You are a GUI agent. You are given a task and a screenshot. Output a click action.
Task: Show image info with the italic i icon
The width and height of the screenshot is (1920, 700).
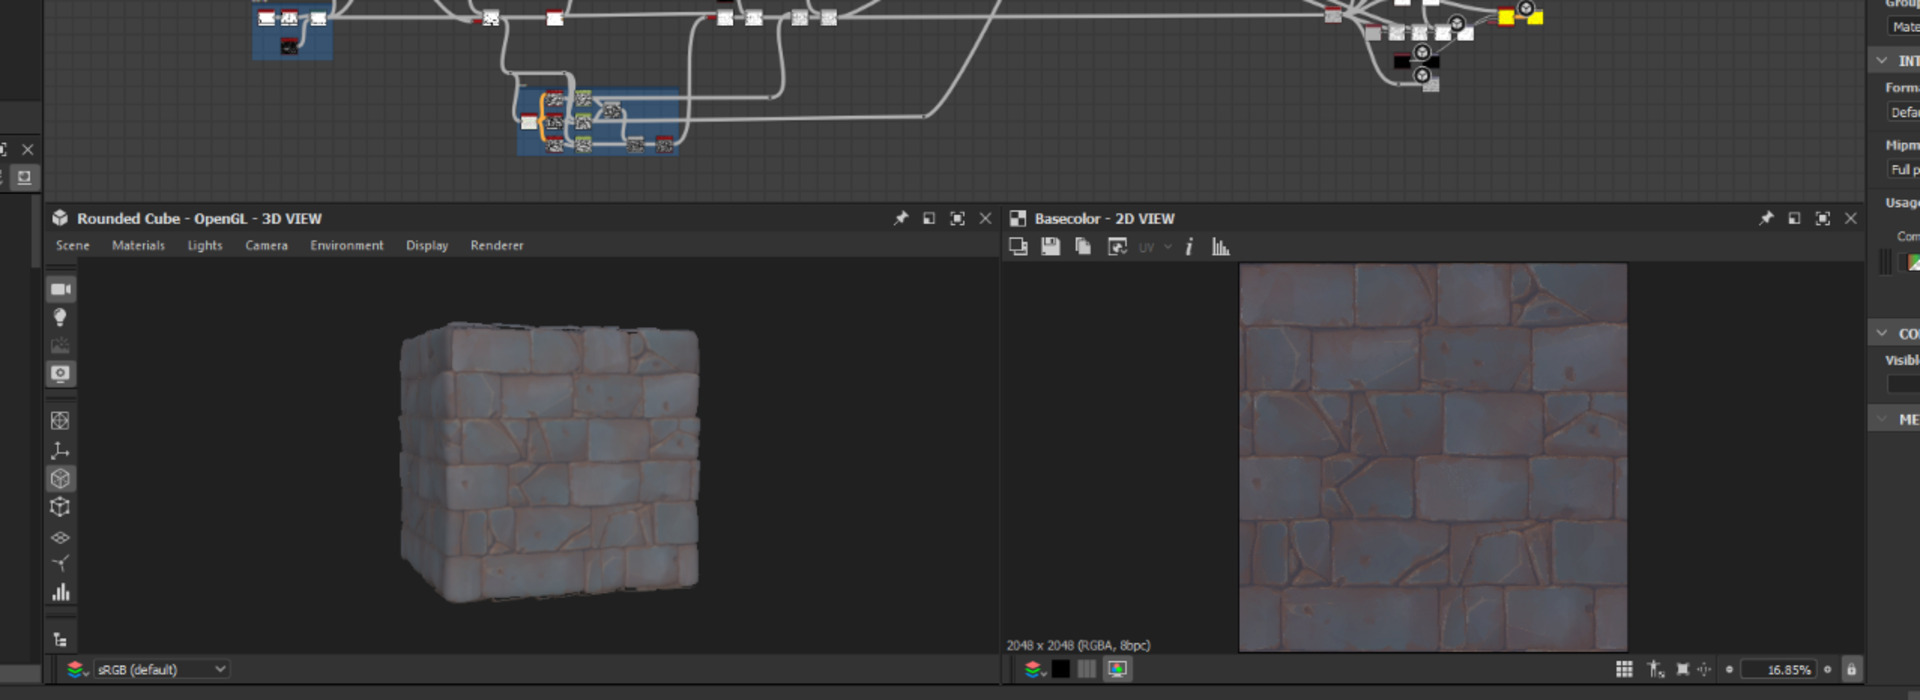[x=1189, y=247]
